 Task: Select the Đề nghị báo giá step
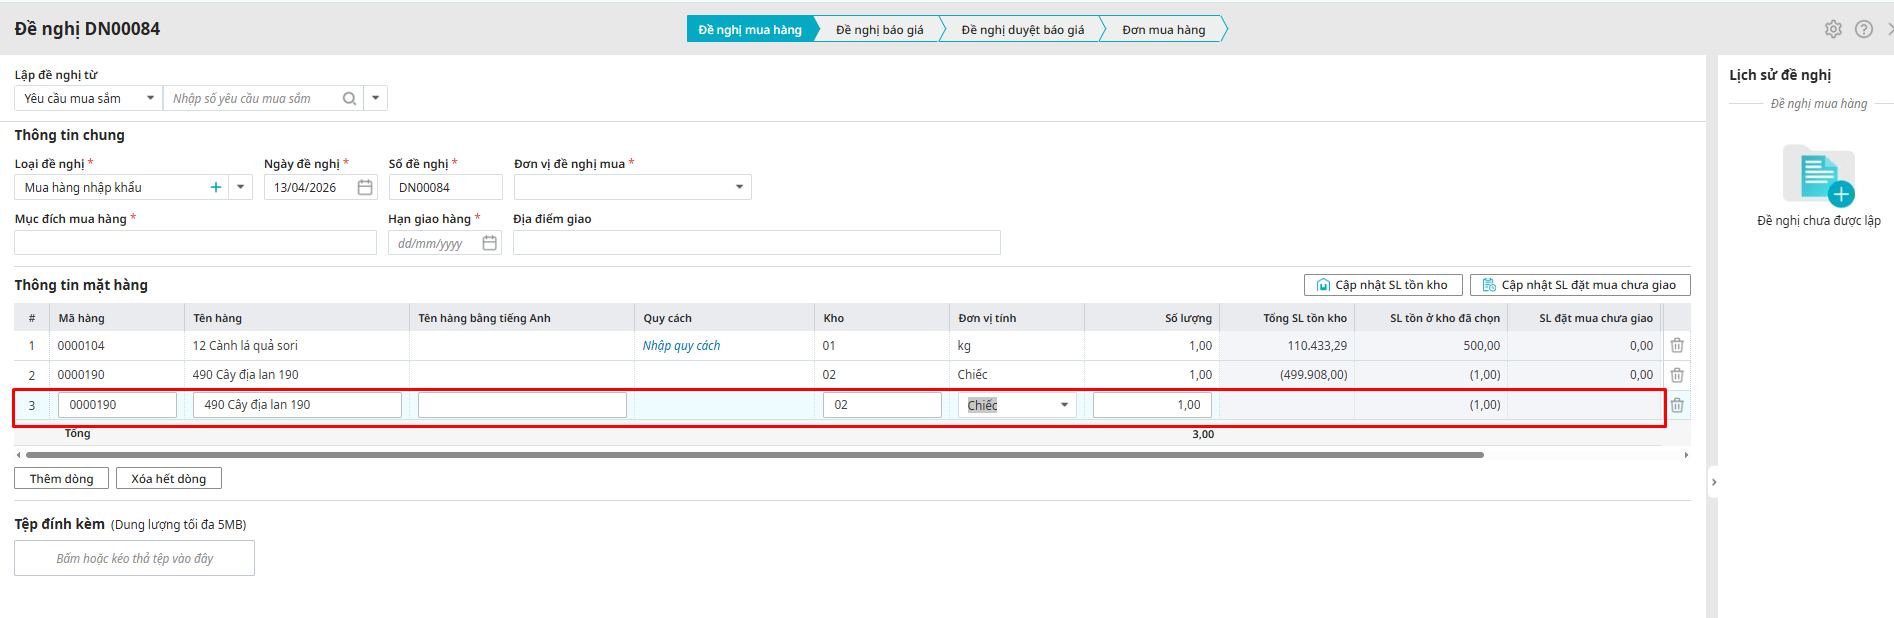tap(880, 29)
